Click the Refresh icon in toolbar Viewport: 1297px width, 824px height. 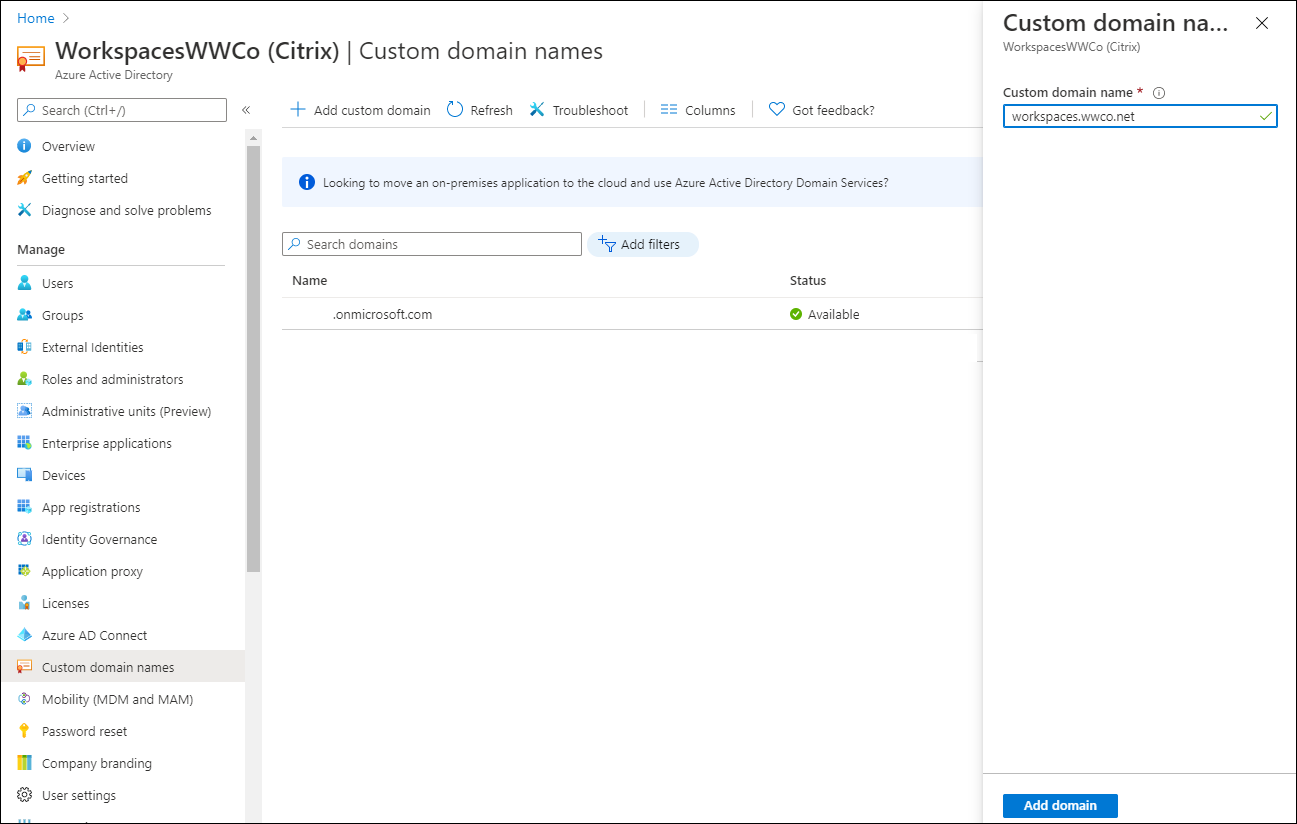tap(455, 110)
